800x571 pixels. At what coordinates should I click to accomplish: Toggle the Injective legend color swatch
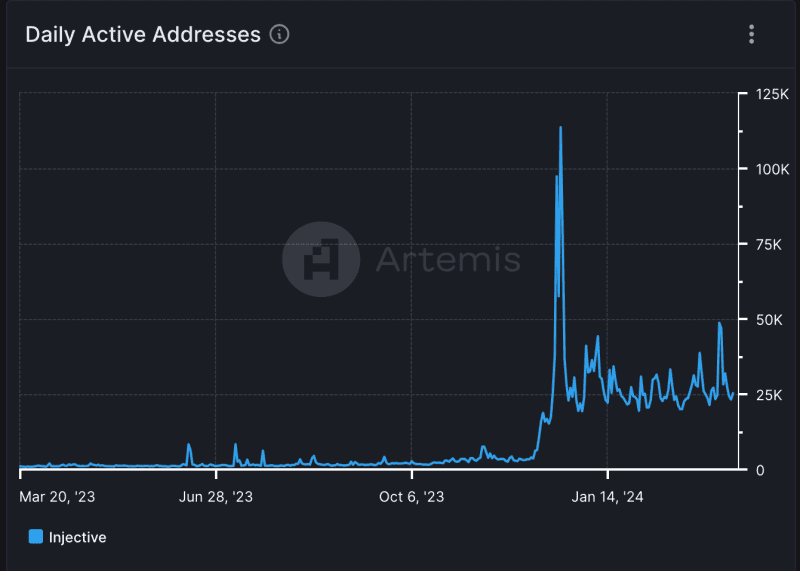pyautogui.click(x=36, y=537)
